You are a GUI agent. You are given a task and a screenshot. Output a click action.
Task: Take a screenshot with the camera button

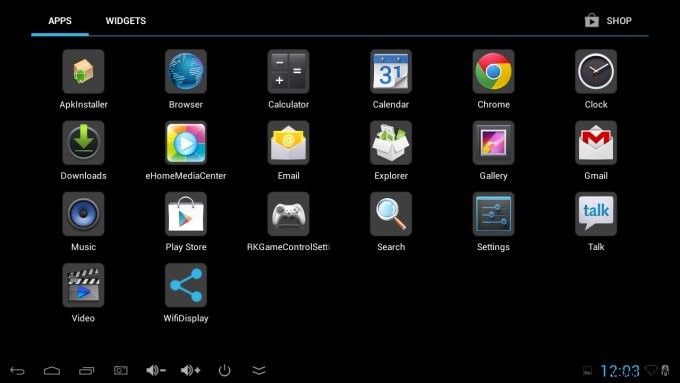[121, 370]
